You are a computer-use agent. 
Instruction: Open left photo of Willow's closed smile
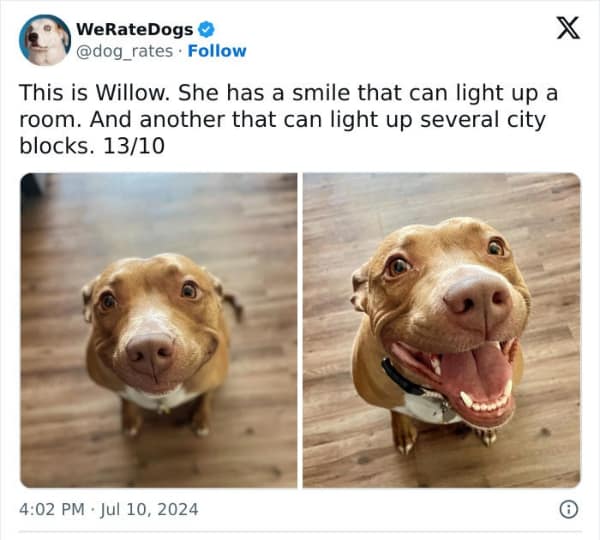[x=158, y=330]
